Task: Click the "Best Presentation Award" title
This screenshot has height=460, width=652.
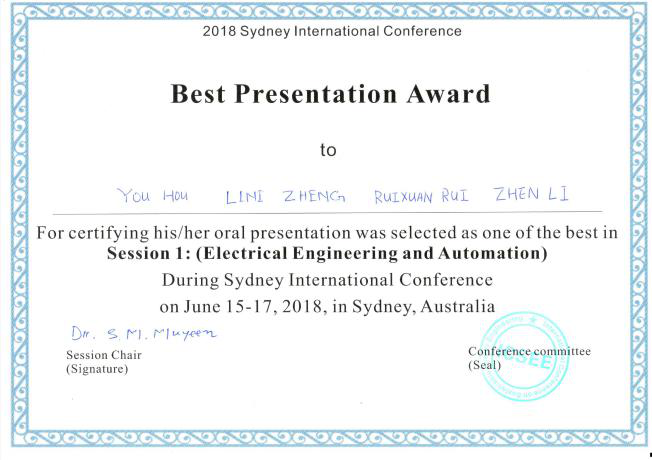Action: 330,95
